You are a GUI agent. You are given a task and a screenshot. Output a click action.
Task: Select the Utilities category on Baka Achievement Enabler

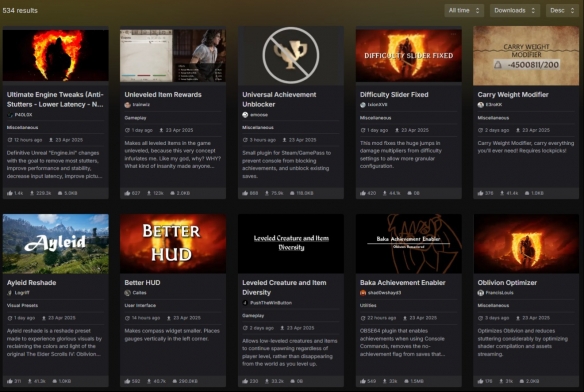[368, 306]
